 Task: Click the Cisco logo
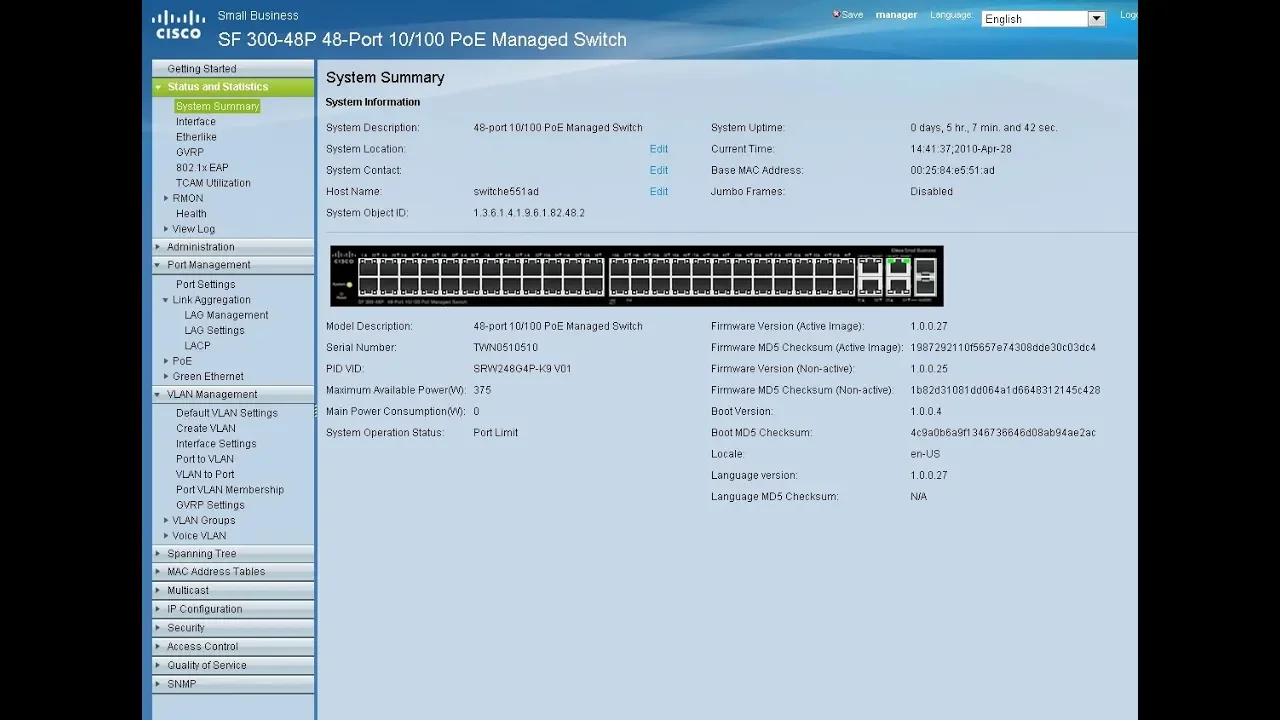click(178, 24)
